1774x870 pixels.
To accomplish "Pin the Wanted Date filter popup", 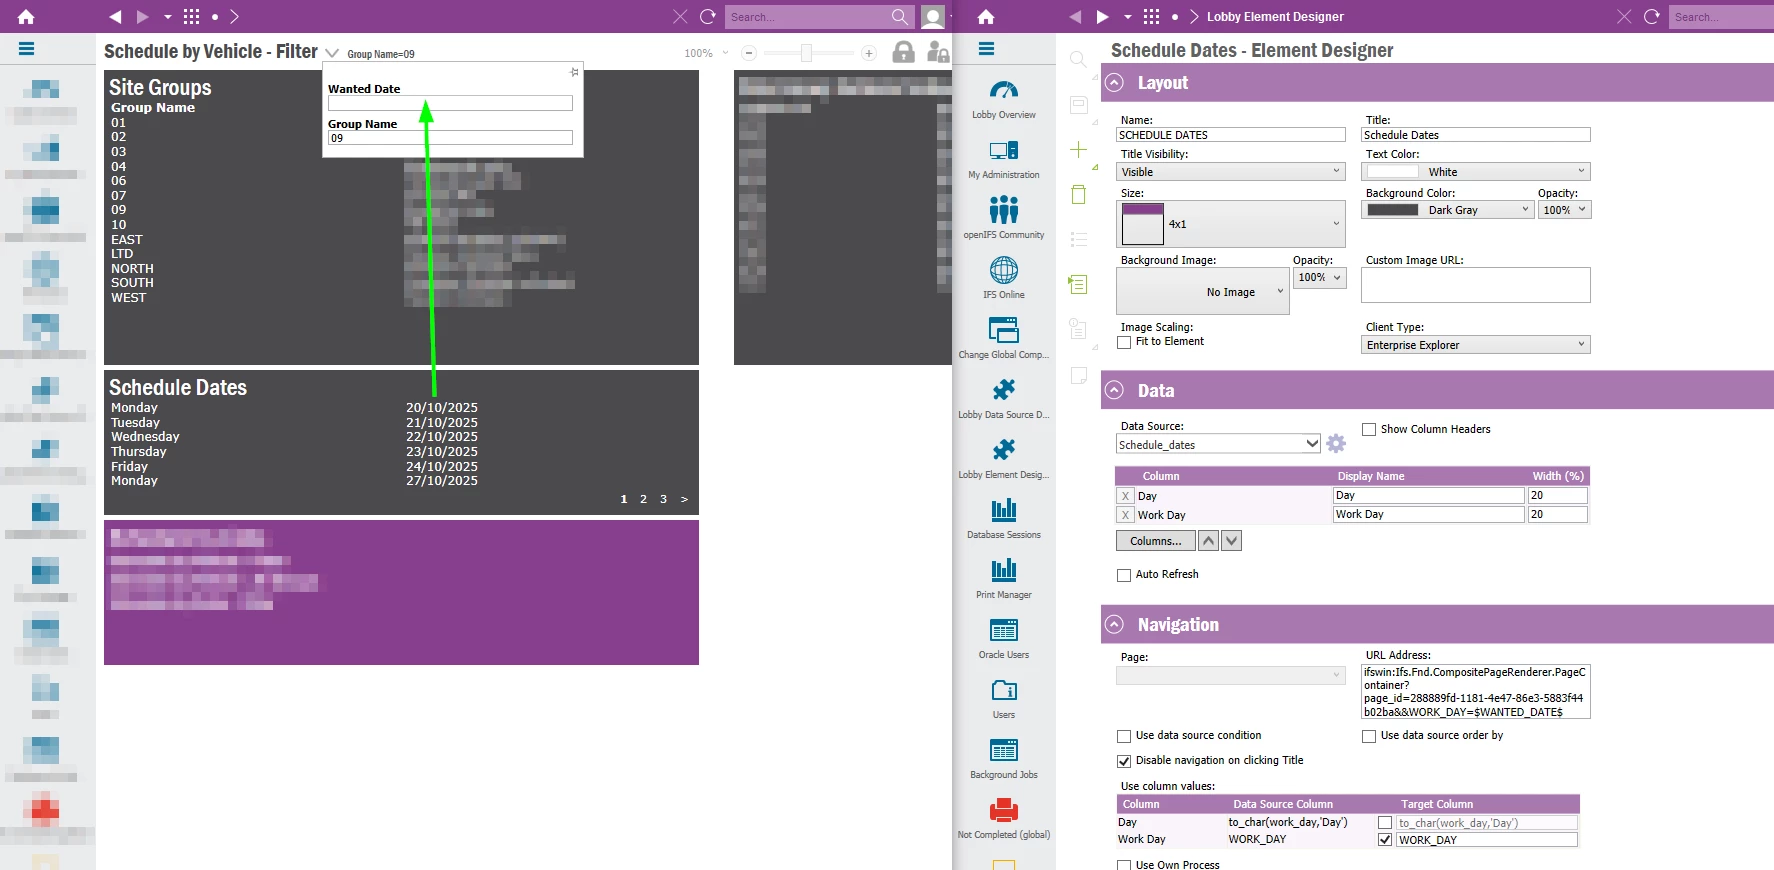I will point(574,72).
